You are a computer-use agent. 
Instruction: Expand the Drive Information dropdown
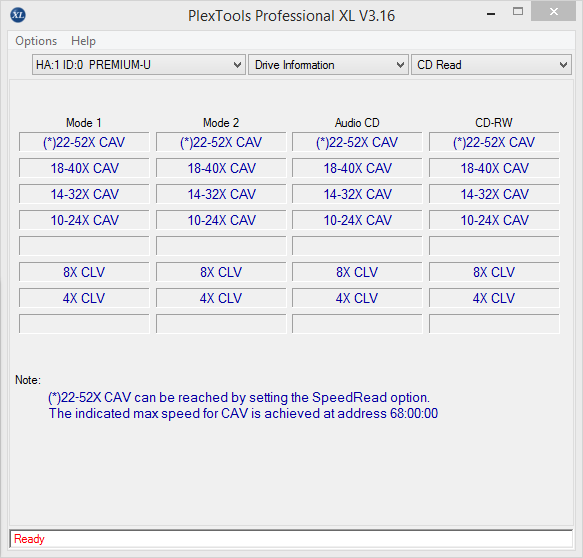pos(328,65)
